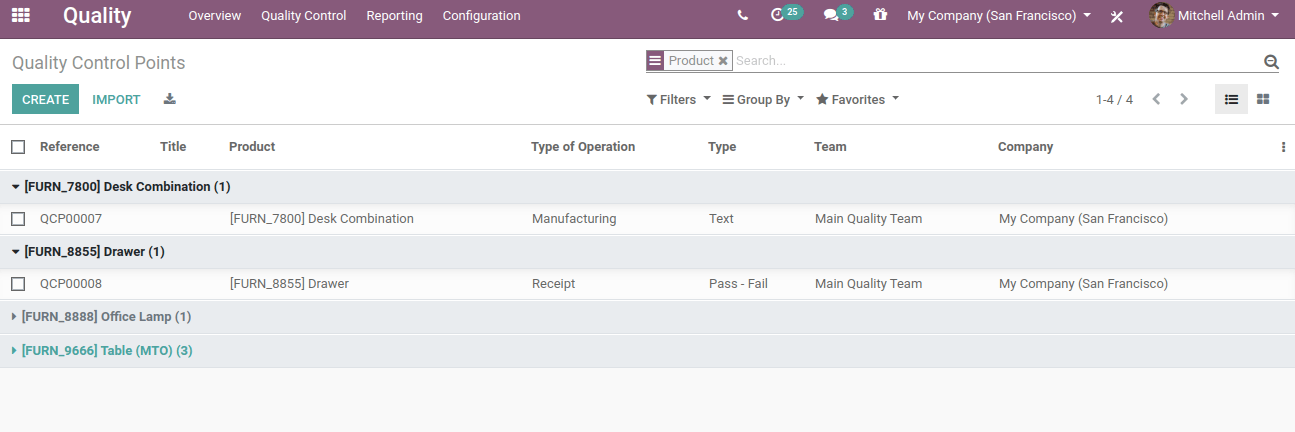
Task: Sort by the Product column header
Action: coord(252,147)
